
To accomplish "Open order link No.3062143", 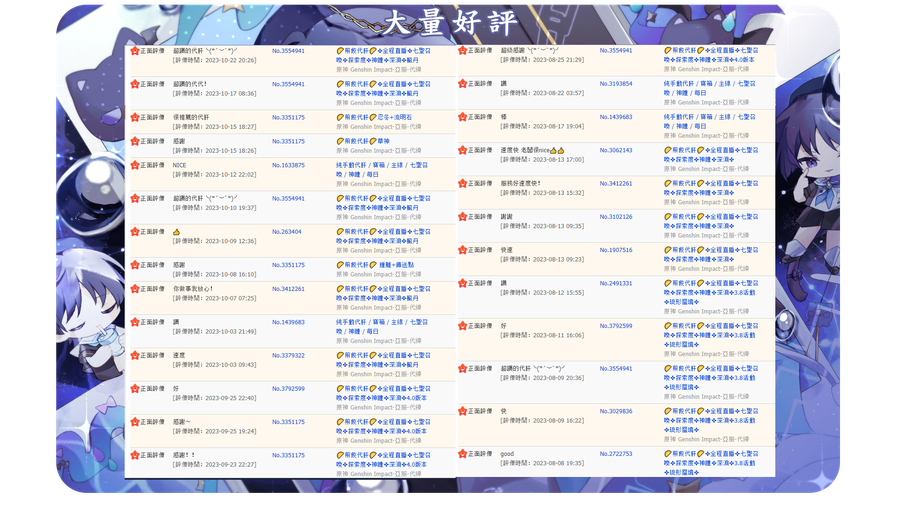I will [x=616, y=150].
